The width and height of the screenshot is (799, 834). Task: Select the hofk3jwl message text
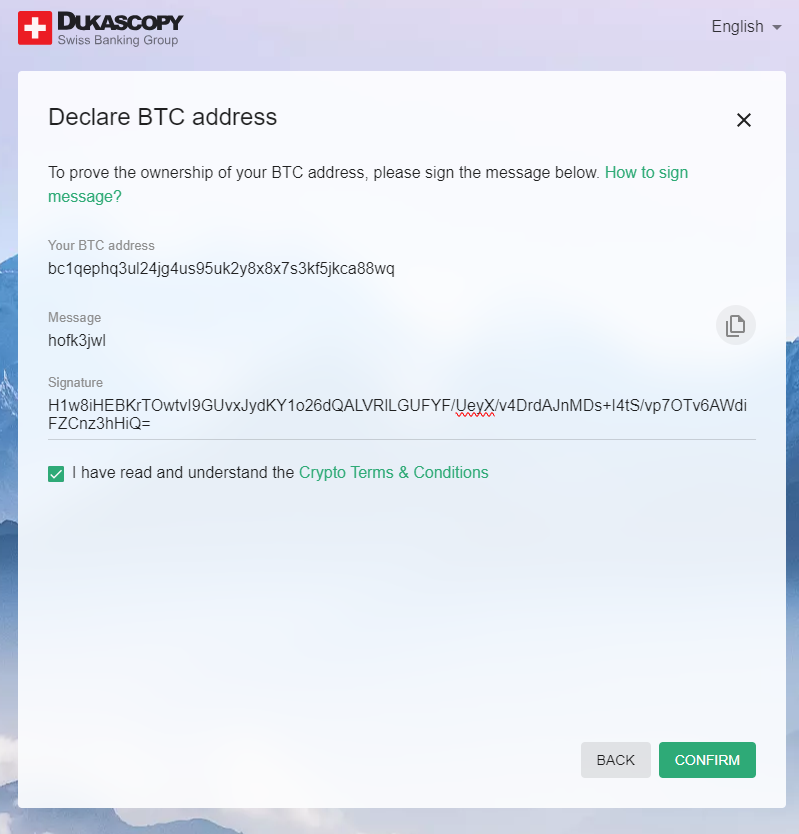77,340
